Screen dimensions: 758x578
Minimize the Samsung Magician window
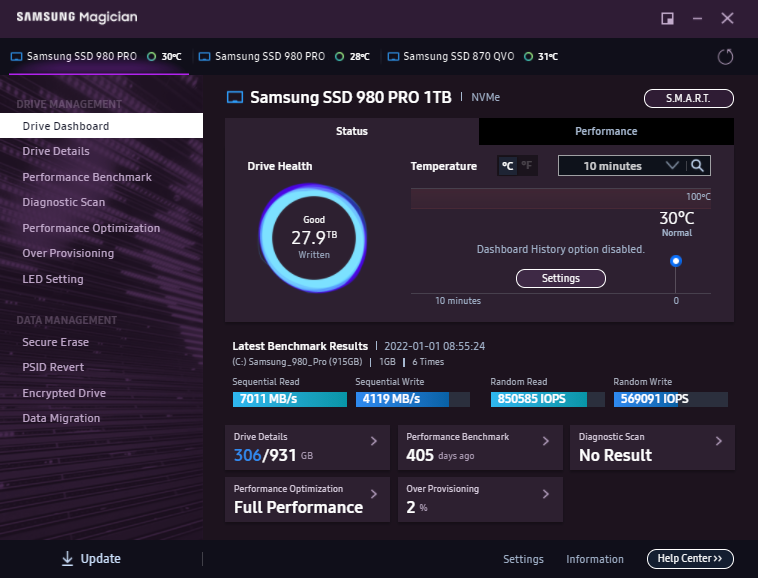point(697,18)
